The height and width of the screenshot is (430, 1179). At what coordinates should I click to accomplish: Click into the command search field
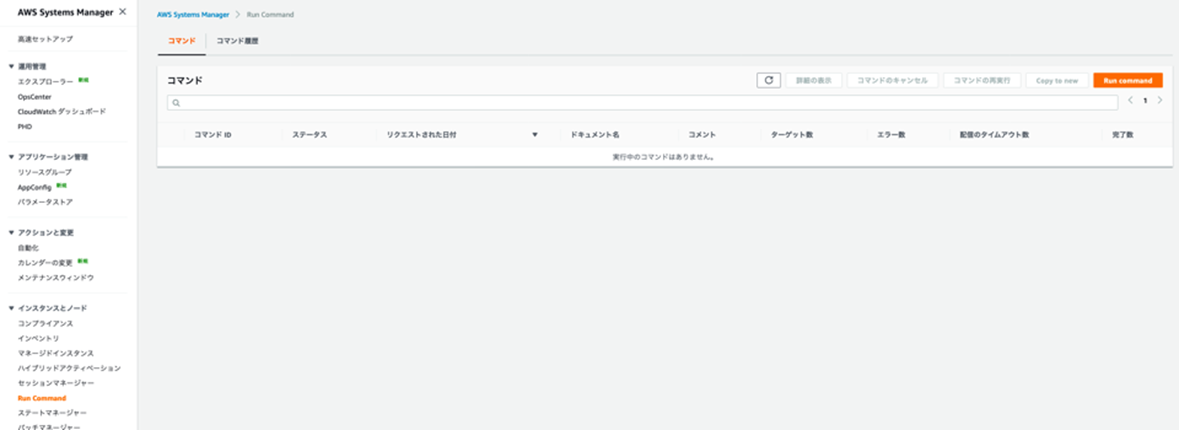642,103
